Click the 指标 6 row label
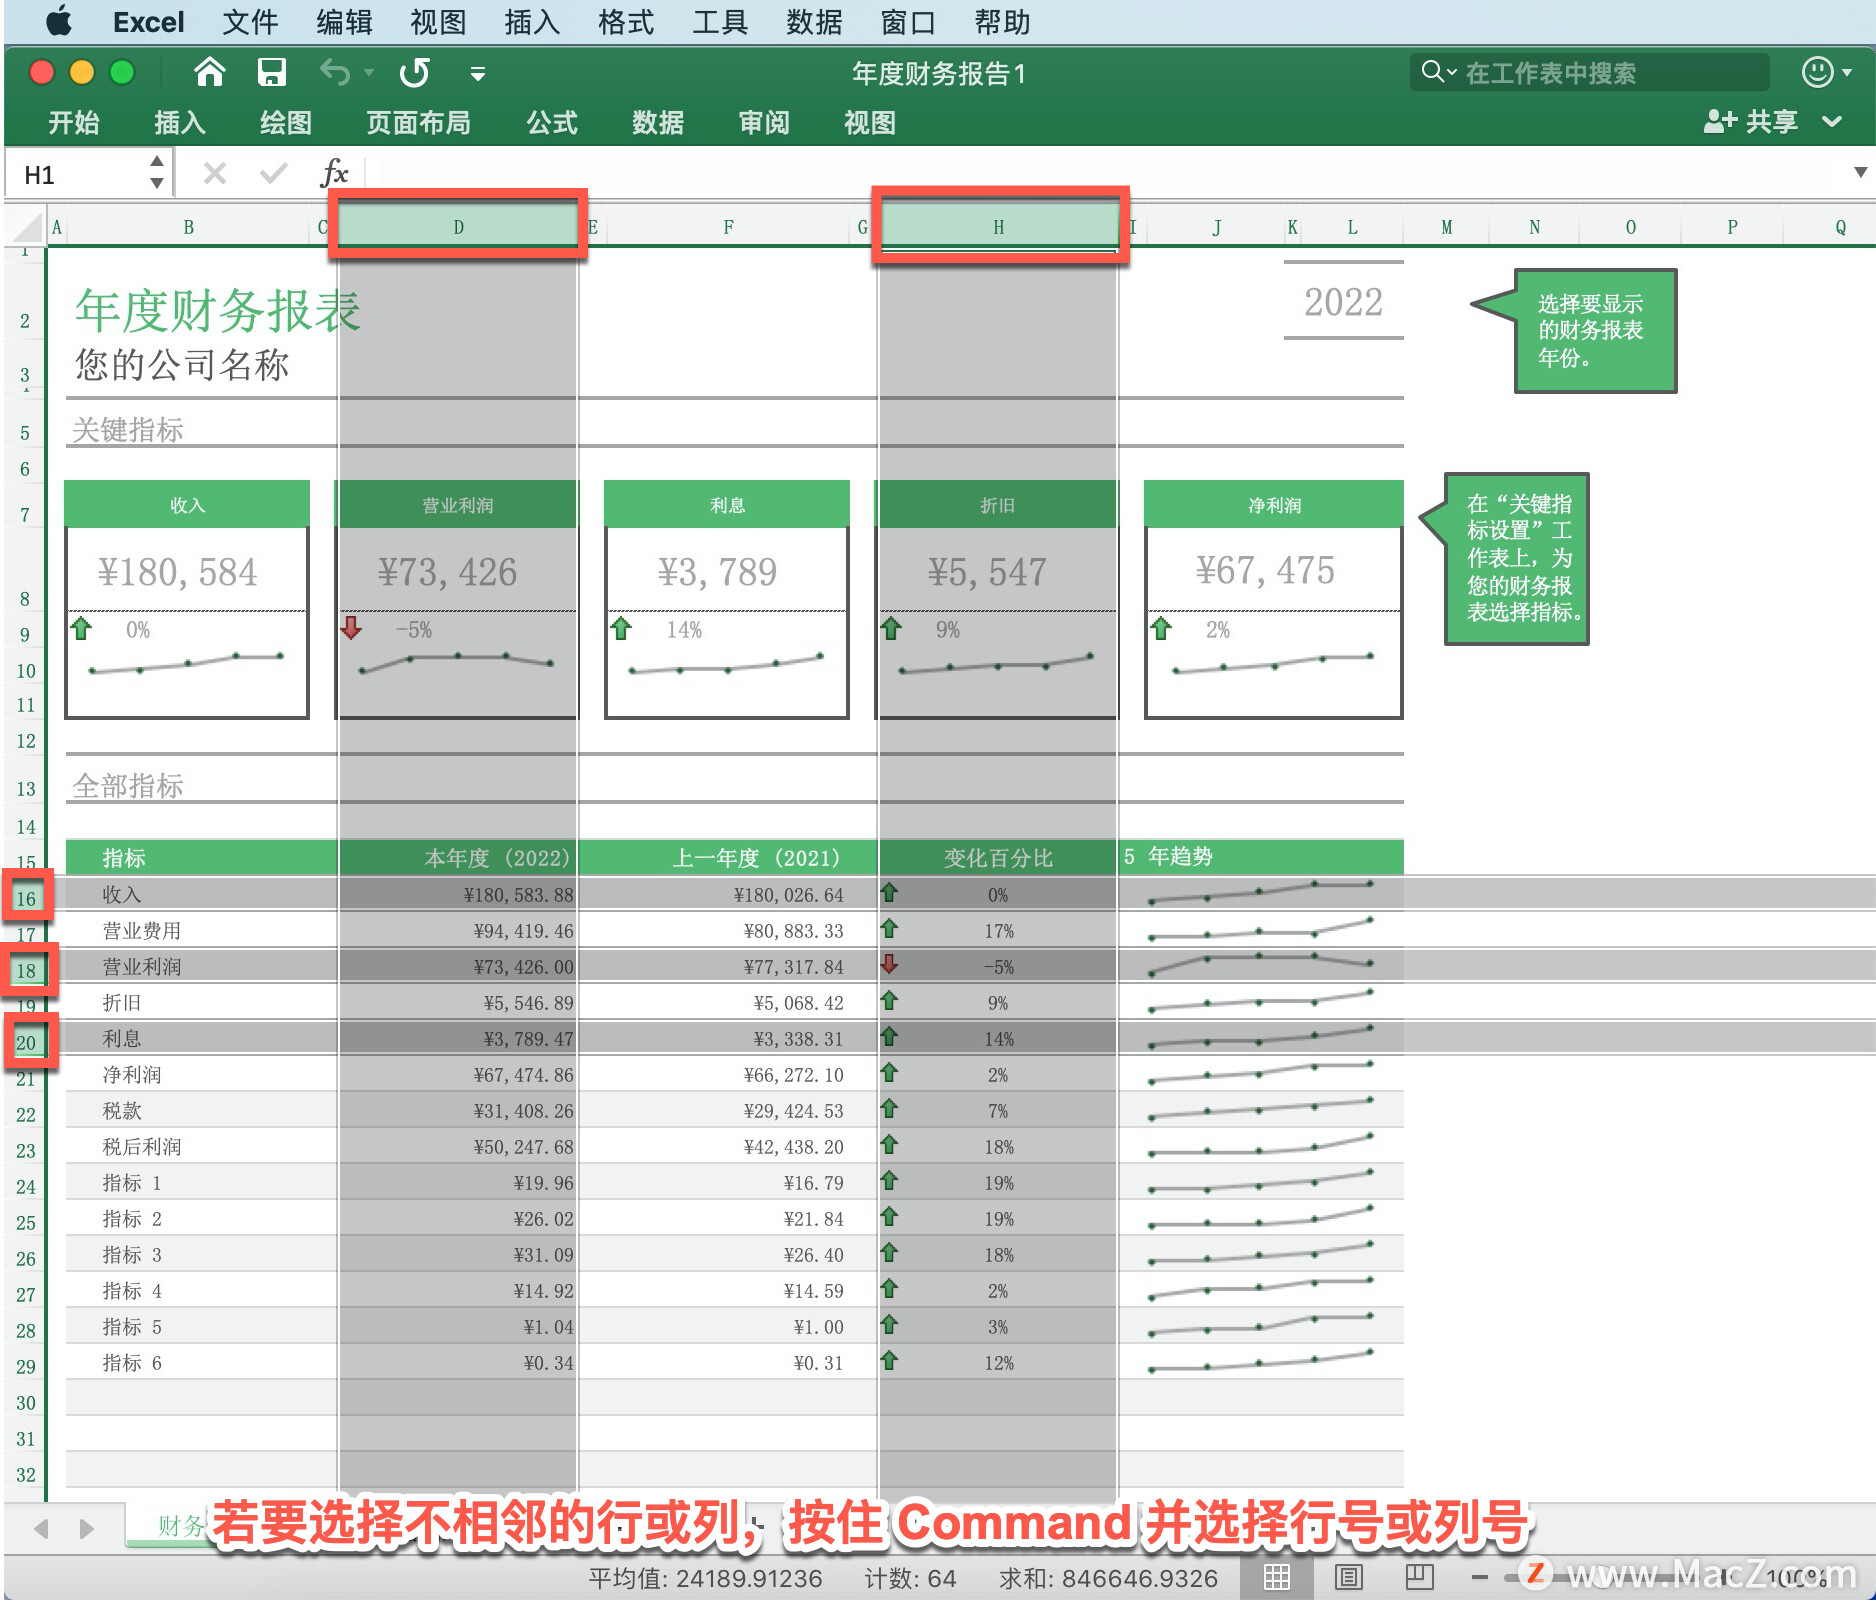 click(132, 1362)
